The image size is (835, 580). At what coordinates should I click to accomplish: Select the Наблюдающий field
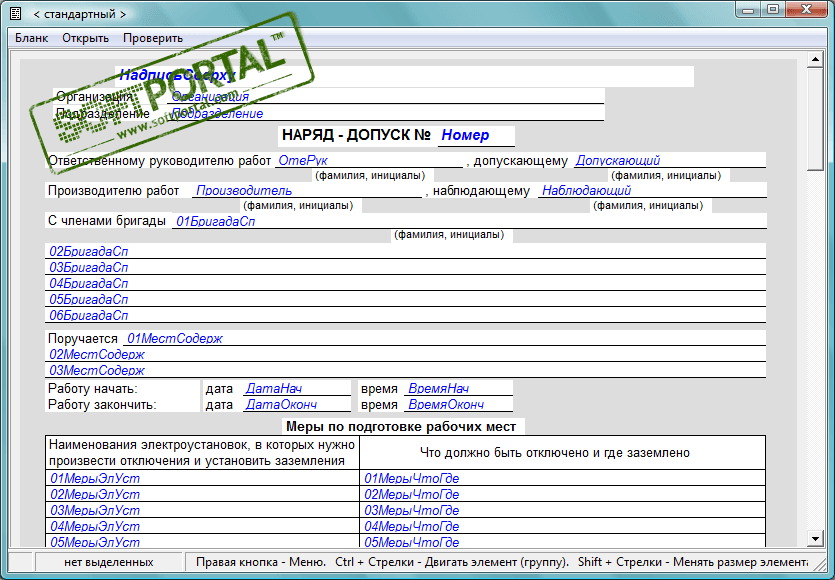click(x=652, y=190)
